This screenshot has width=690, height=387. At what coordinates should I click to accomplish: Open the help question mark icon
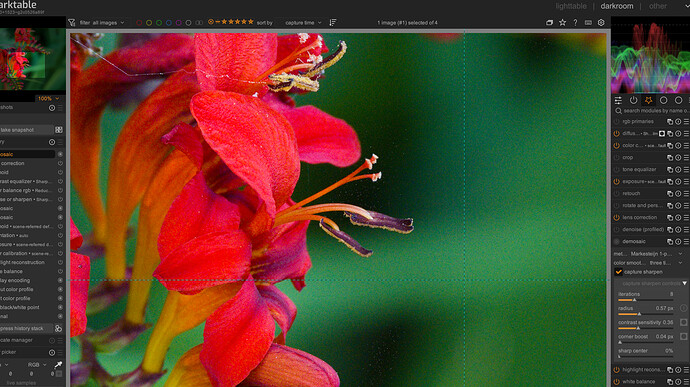575,22
